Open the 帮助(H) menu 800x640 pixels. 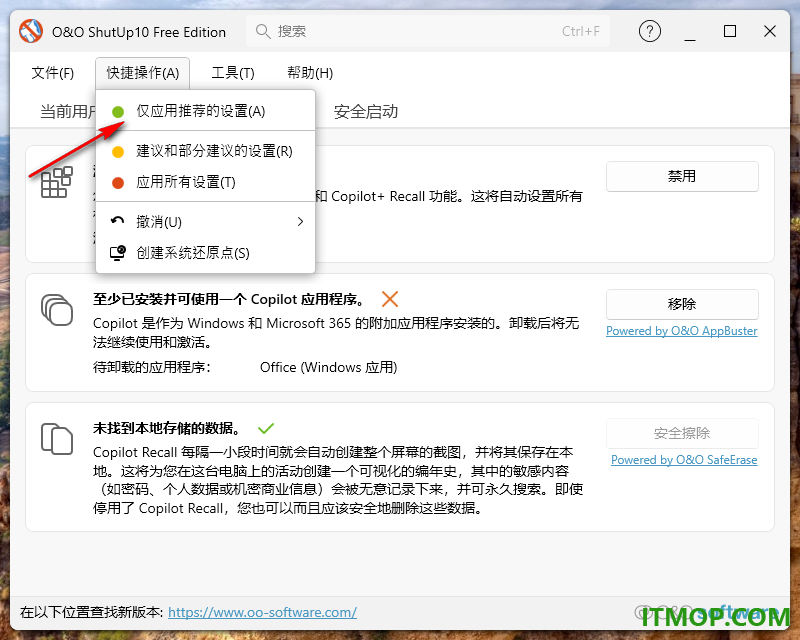[x=310, y=73]
